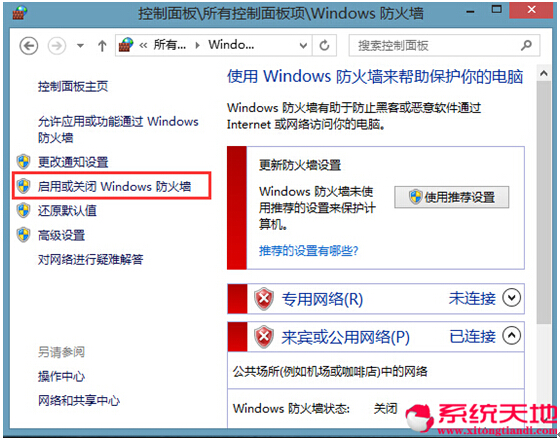Click the shield icon beside 更改通知设置
This screenshot has width=560, height=440.
[24, 162]
